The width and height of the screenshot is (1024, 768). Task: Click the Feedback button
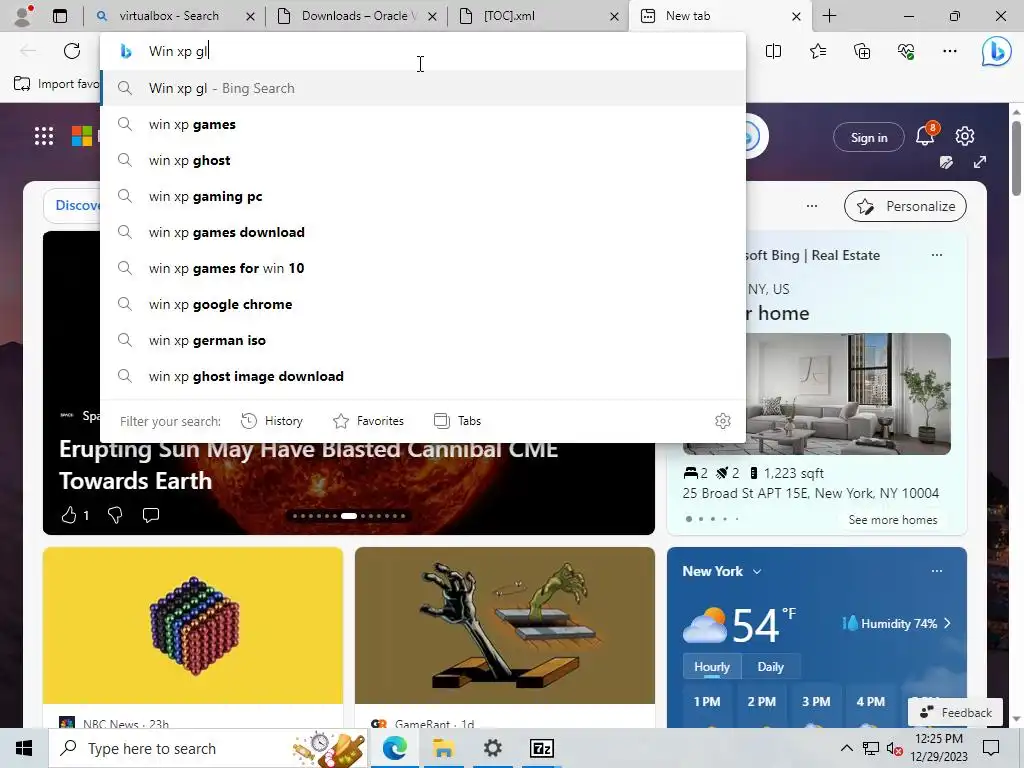pos(955,712)
